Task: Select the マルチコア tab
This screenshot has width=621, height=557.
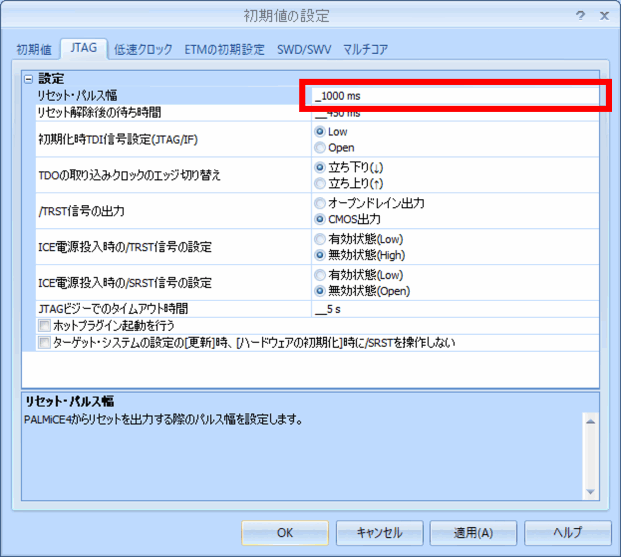Action: pos(365,49)
